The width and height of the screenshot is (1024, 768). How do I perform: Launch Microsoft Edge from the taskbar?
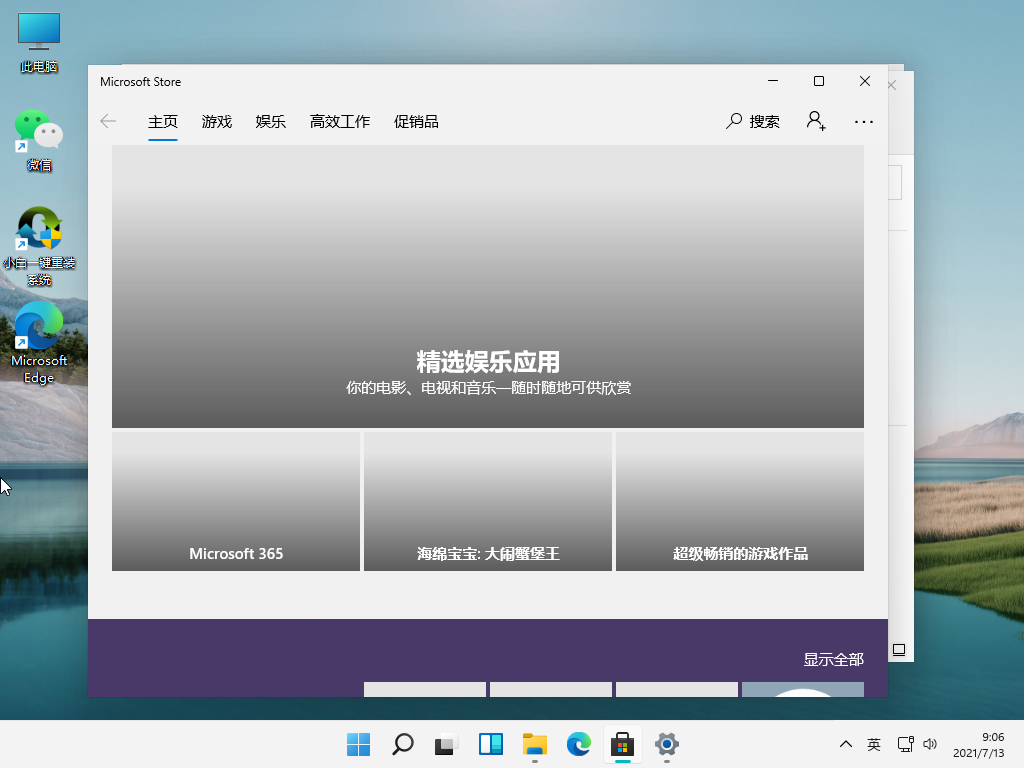pos(578,745)
